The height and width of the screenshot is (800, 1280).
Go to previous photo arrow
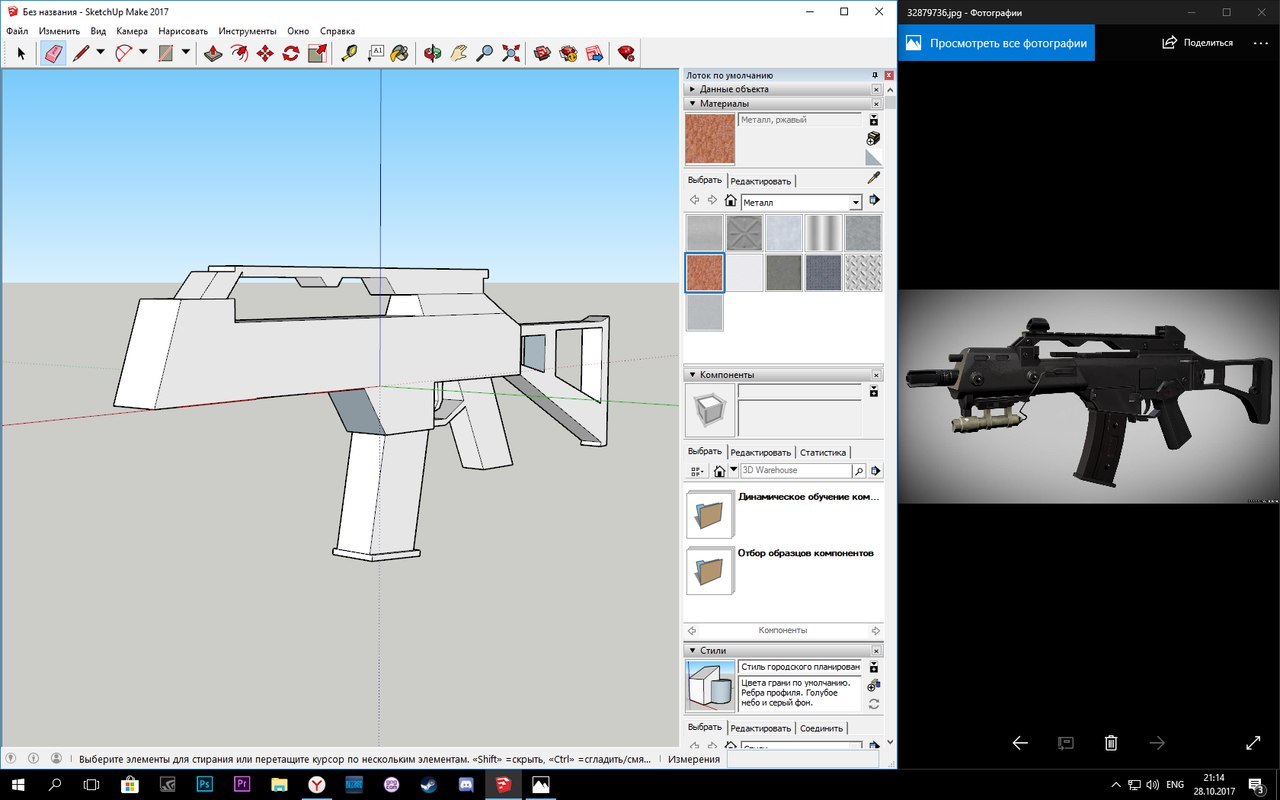(1020, 743)
